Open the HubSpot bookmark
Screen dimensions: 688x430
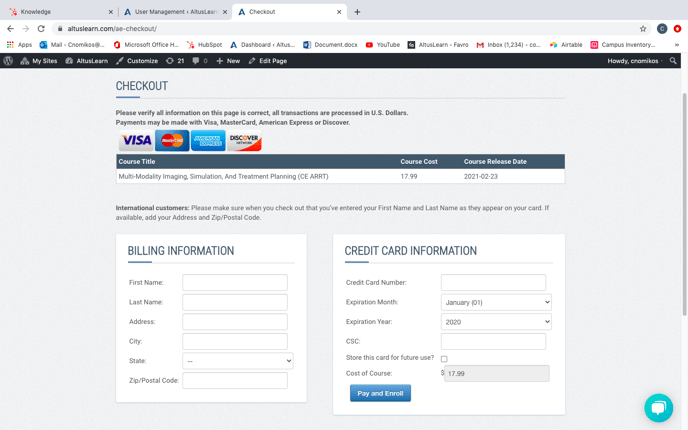pos(204,45)
